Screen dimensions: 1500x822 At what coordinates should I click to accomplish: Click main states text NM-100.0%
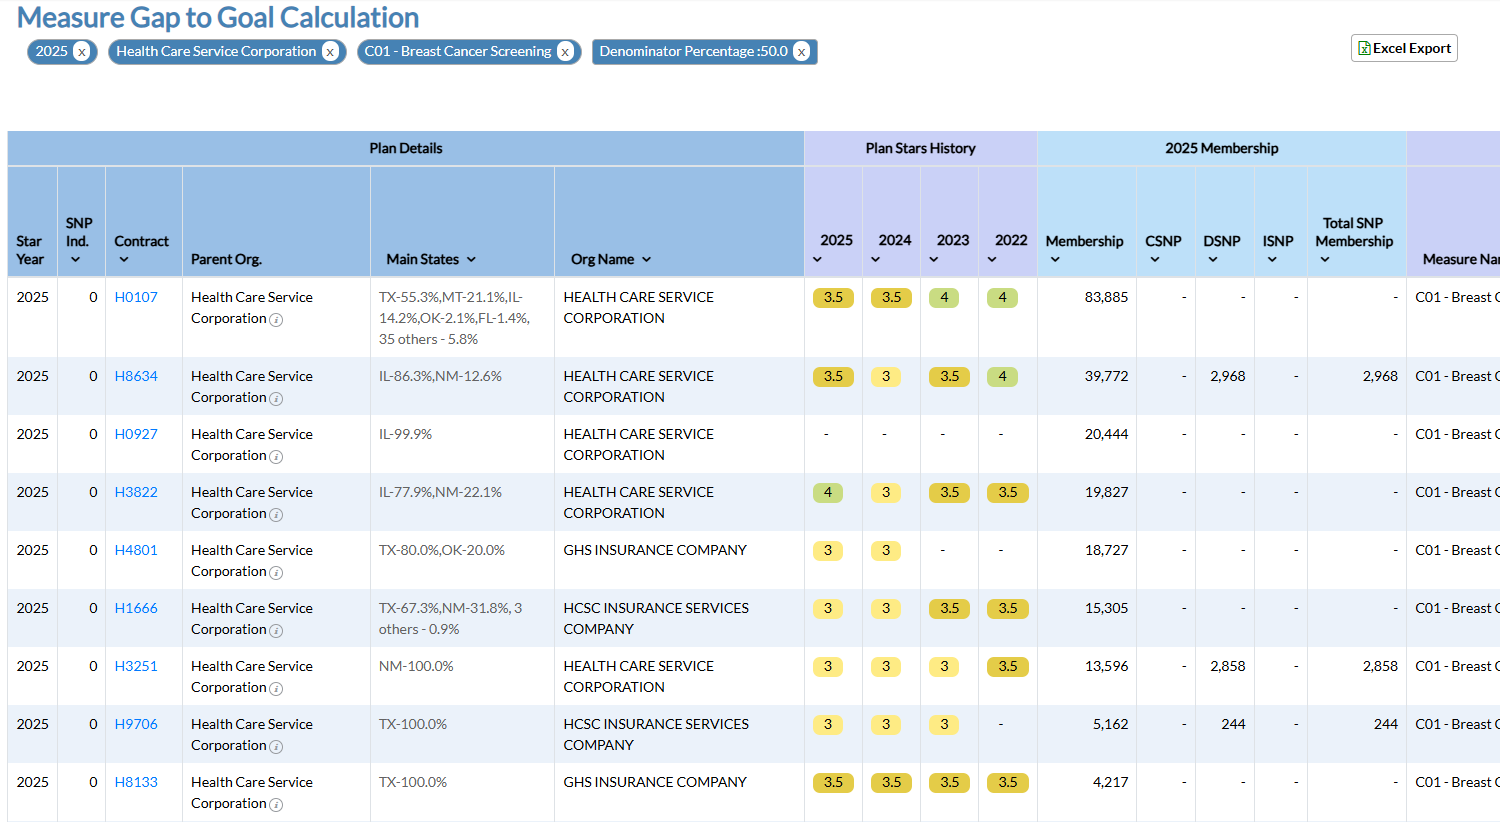(416, 666)
